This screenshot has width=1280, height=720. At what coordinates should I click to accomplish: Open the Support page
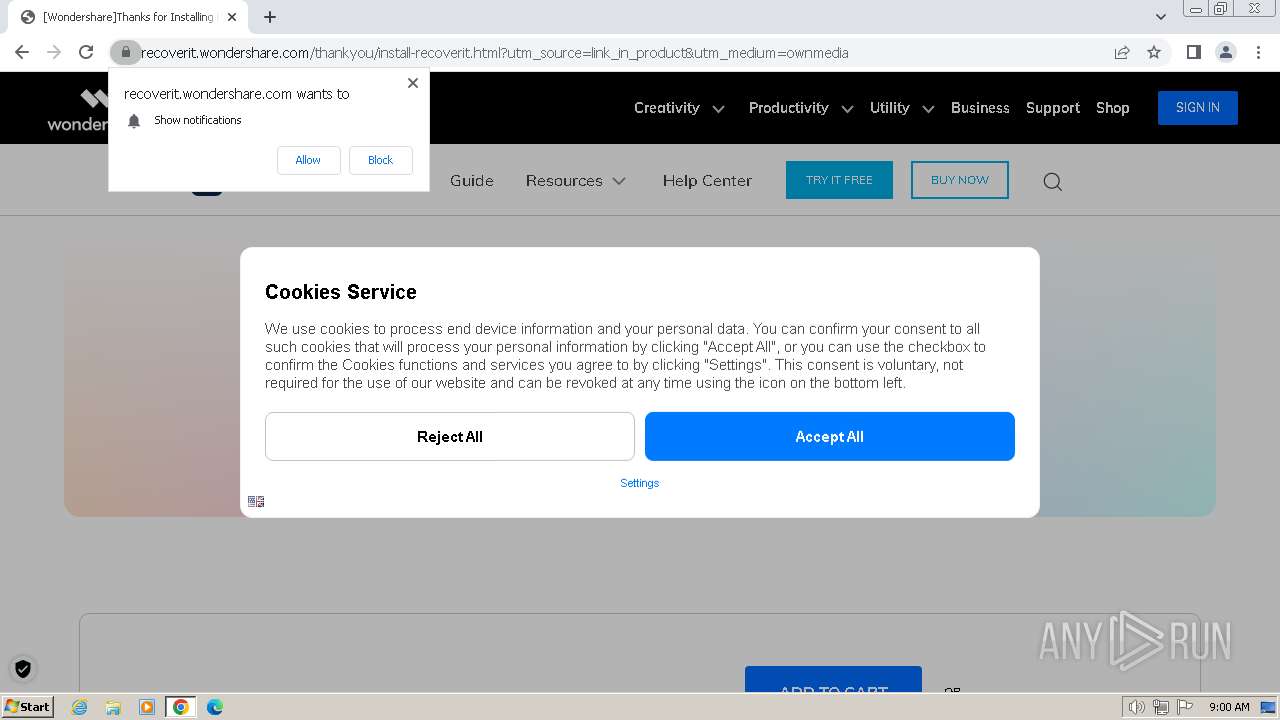pyautogui.click(x=1053, y=108)
